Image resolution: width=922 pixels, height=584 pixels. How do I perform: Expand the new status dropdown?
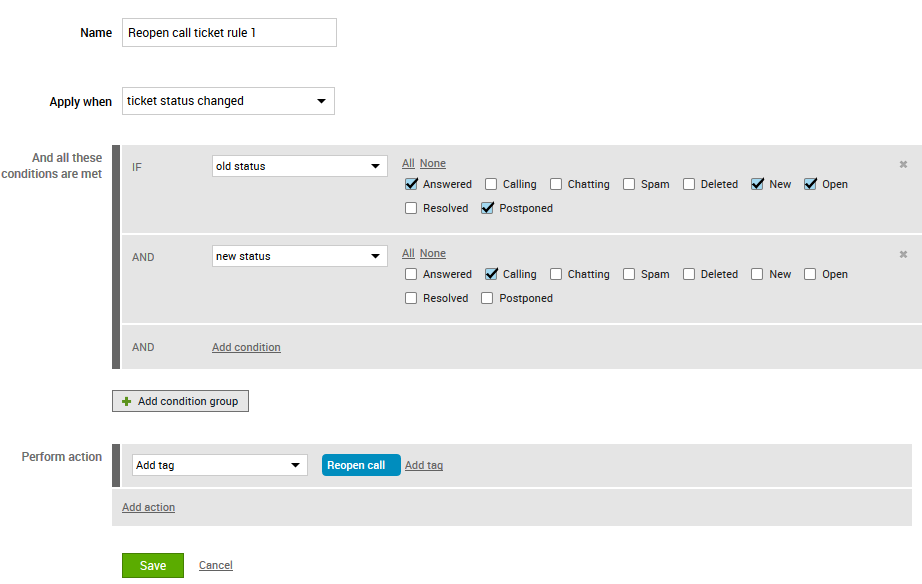coord(299,256)
